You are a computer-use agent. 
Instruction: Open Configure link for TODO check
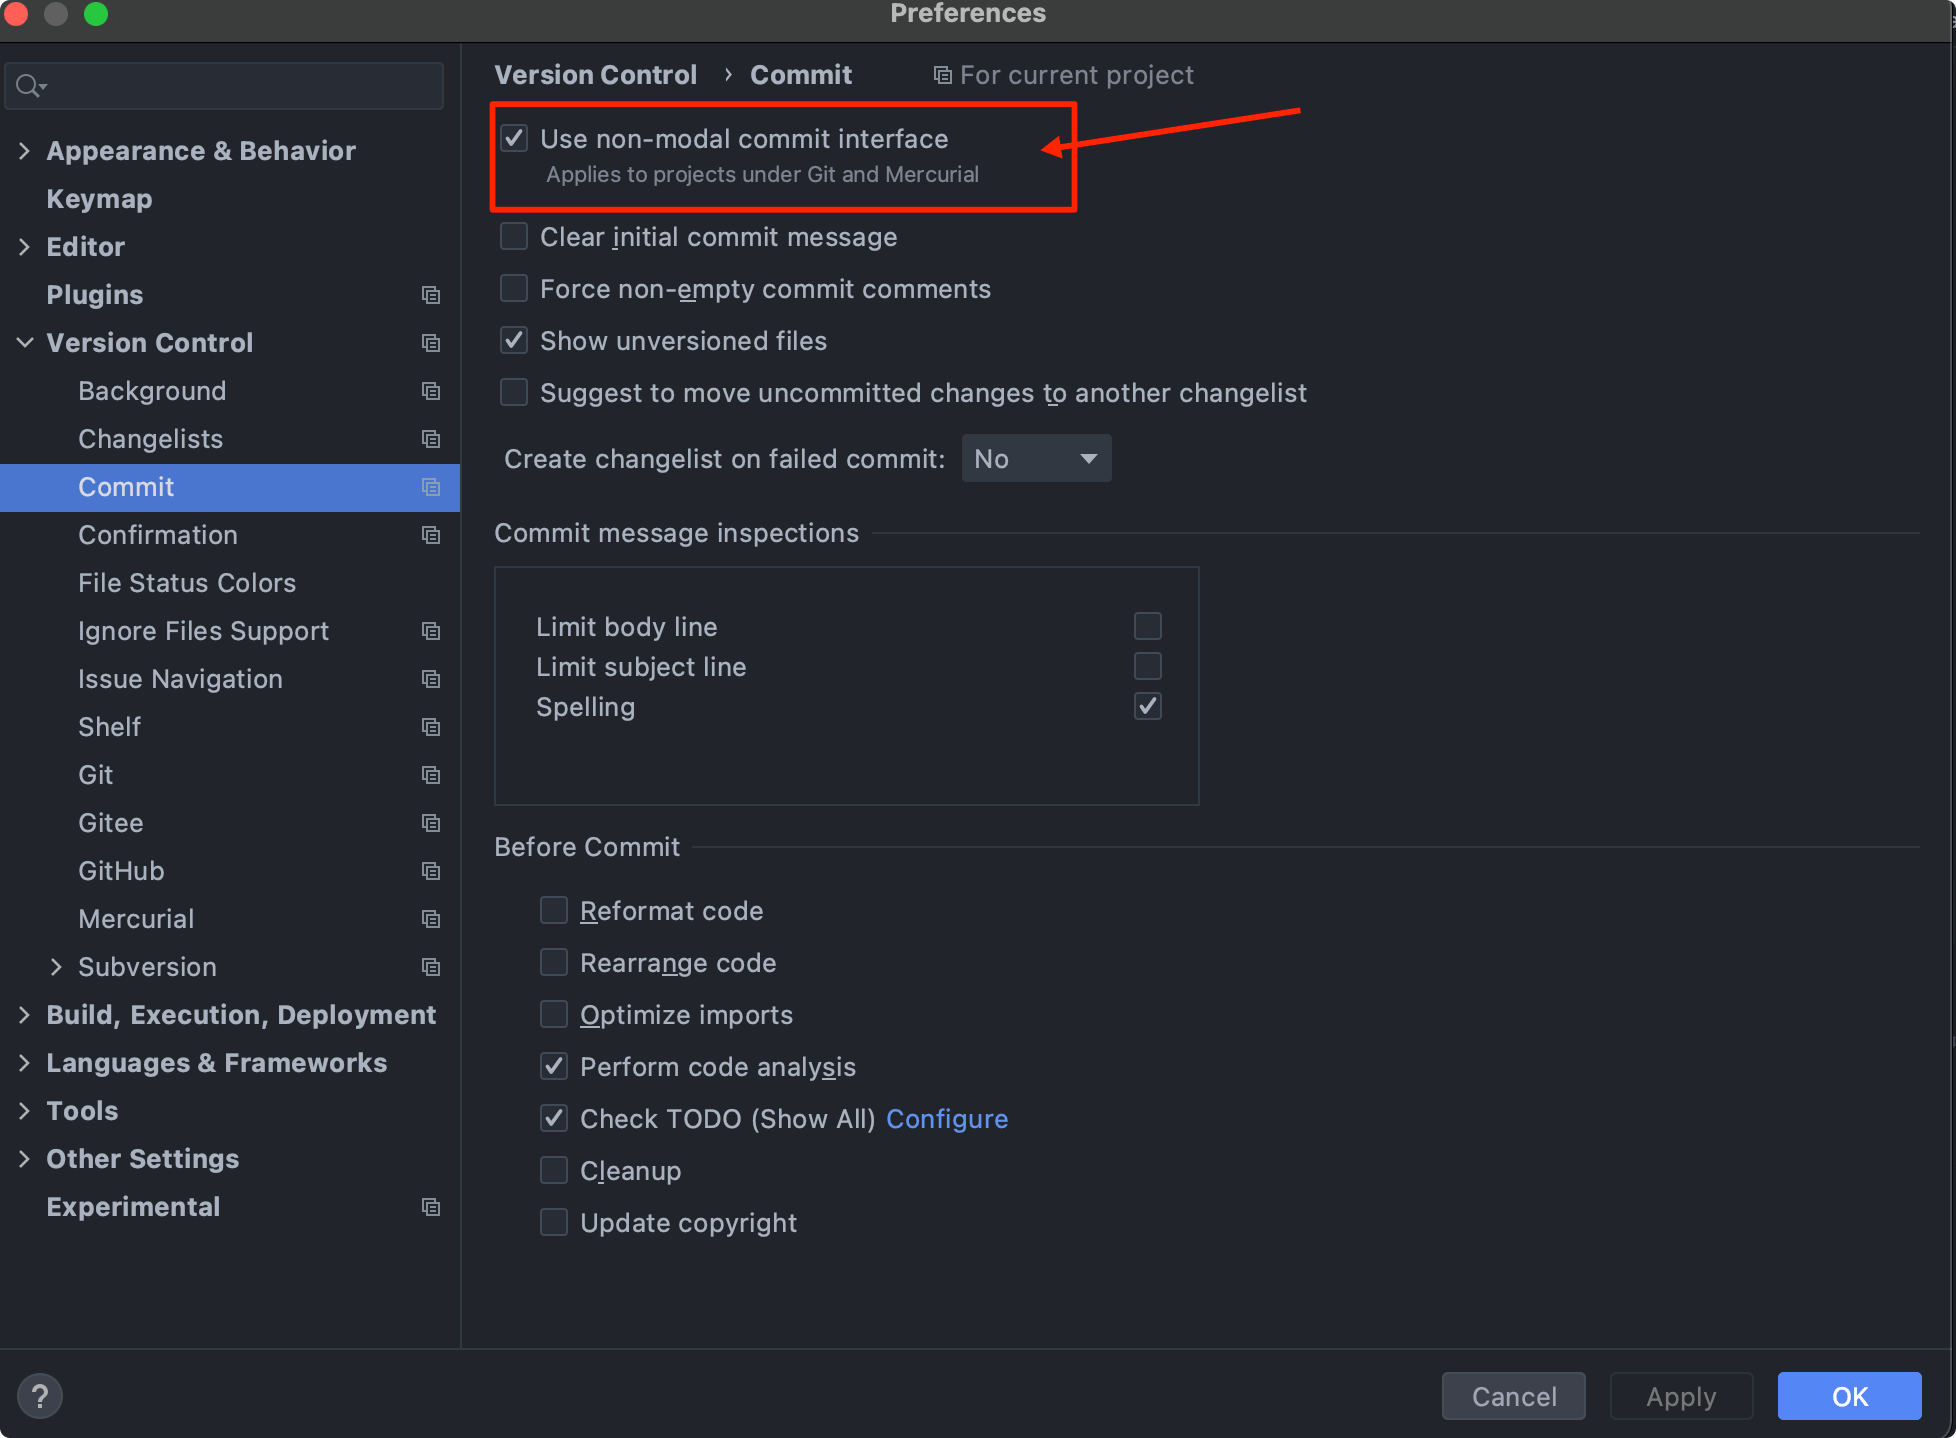click(947, 1118)
